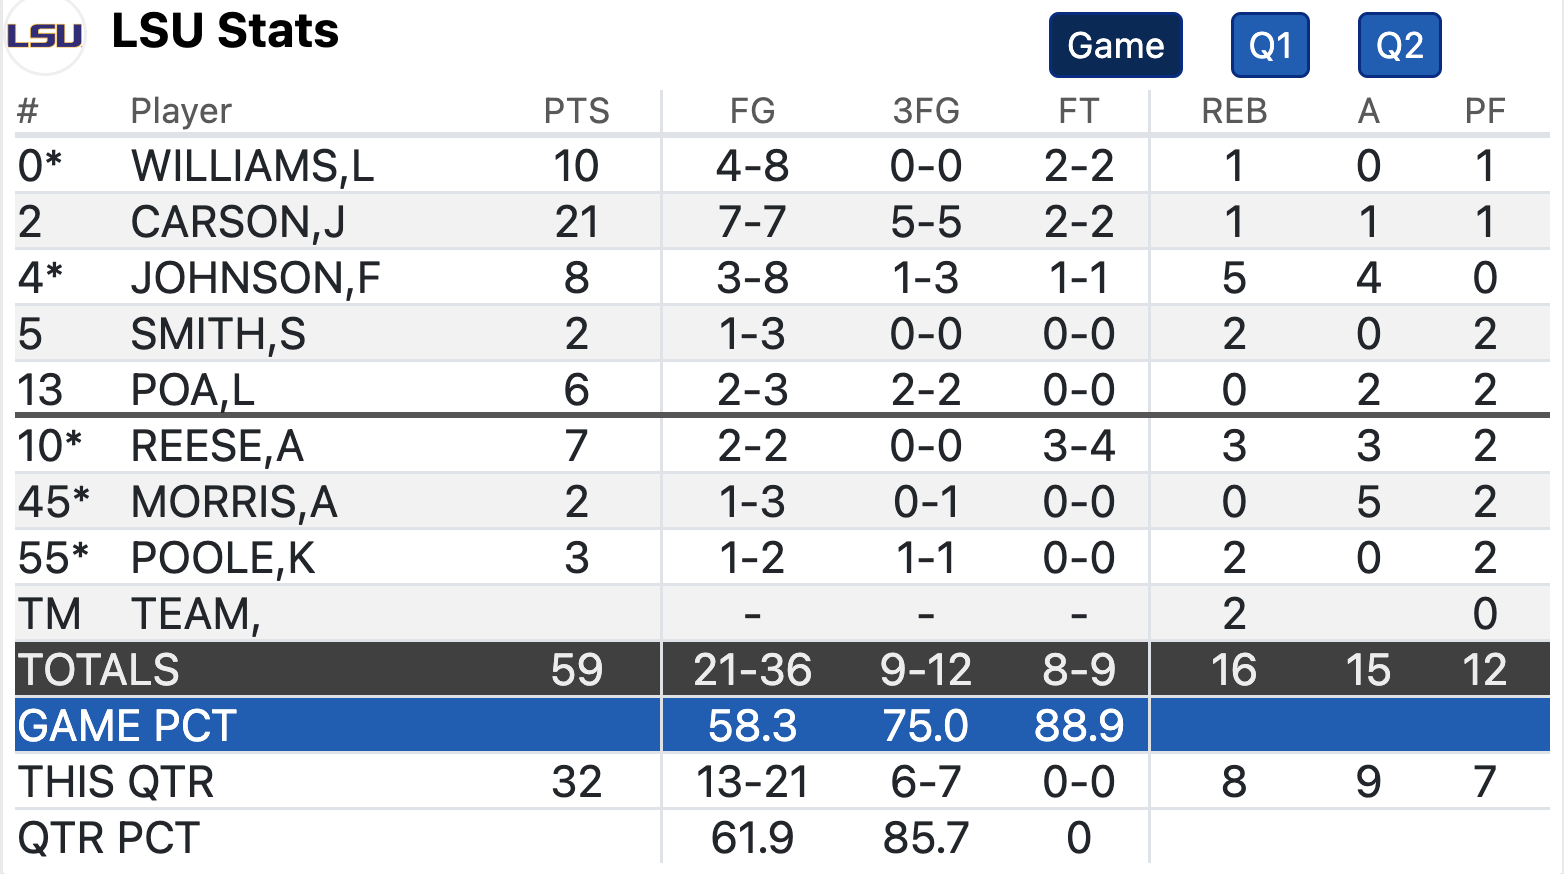The height and width of the screenshot is (874, 1564).
Task: Select the Game stats view
Action: click(1114, 44)
